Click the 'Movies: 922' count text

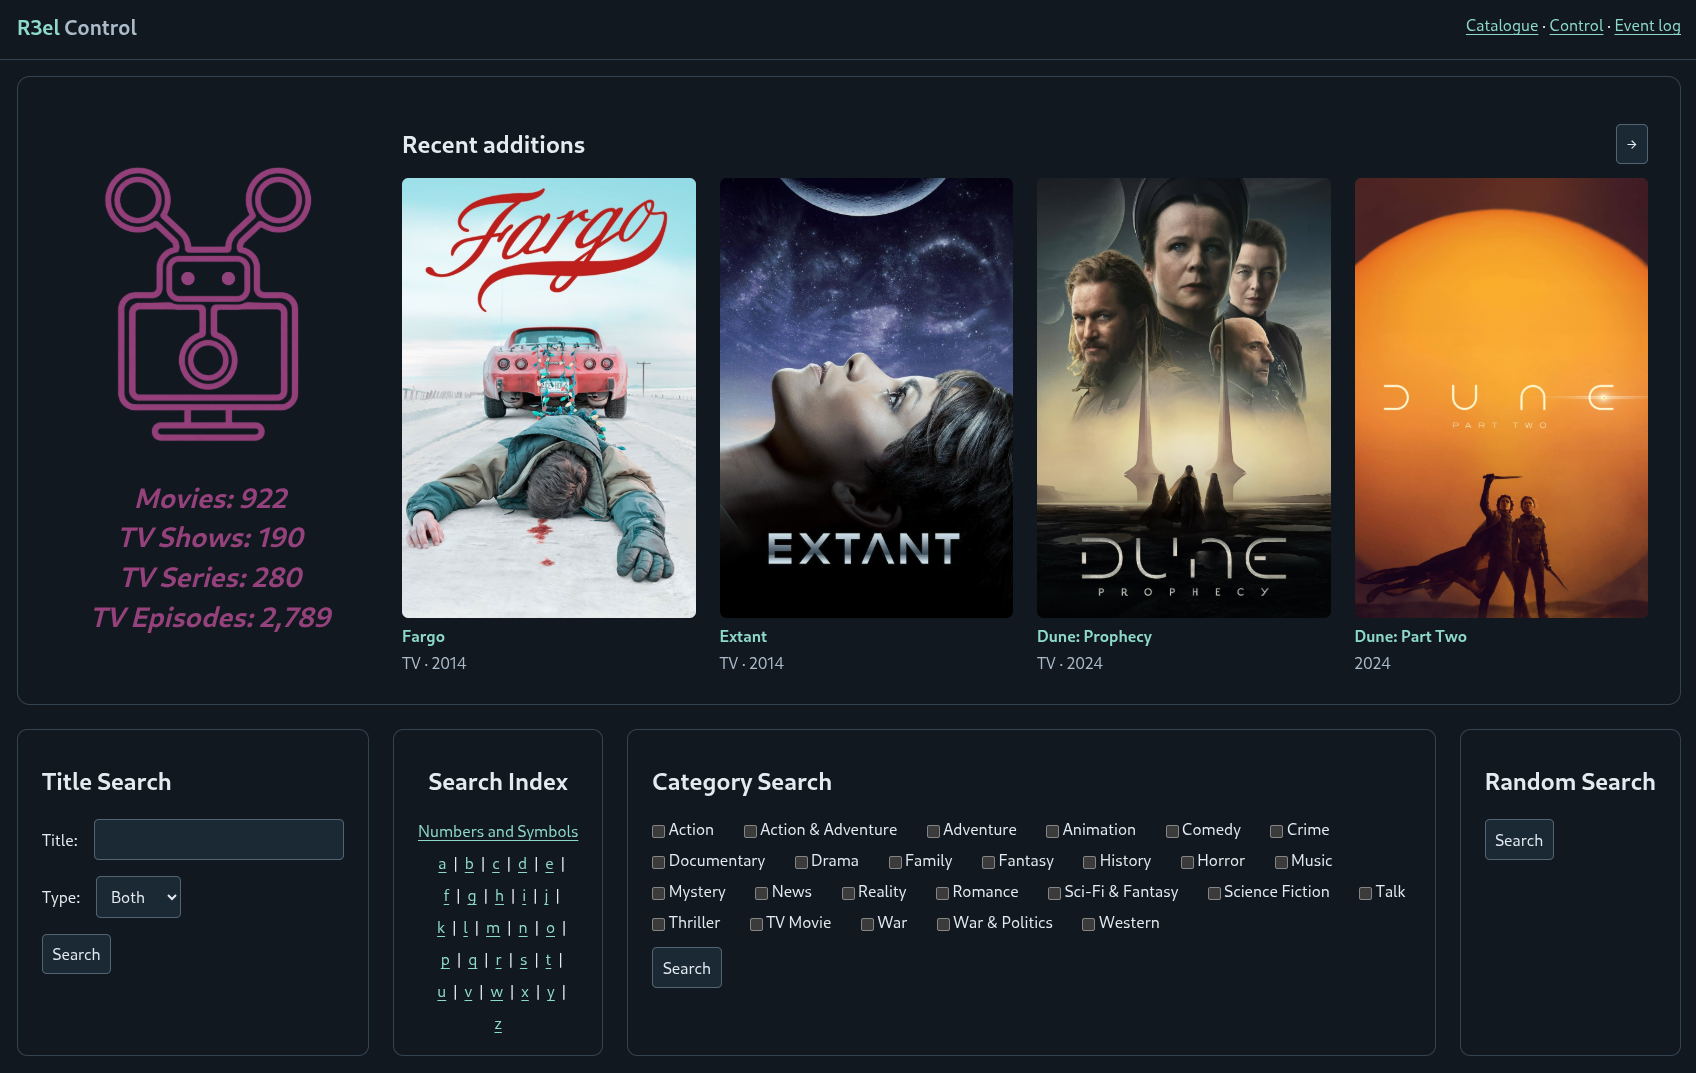(x=212, y=498)
